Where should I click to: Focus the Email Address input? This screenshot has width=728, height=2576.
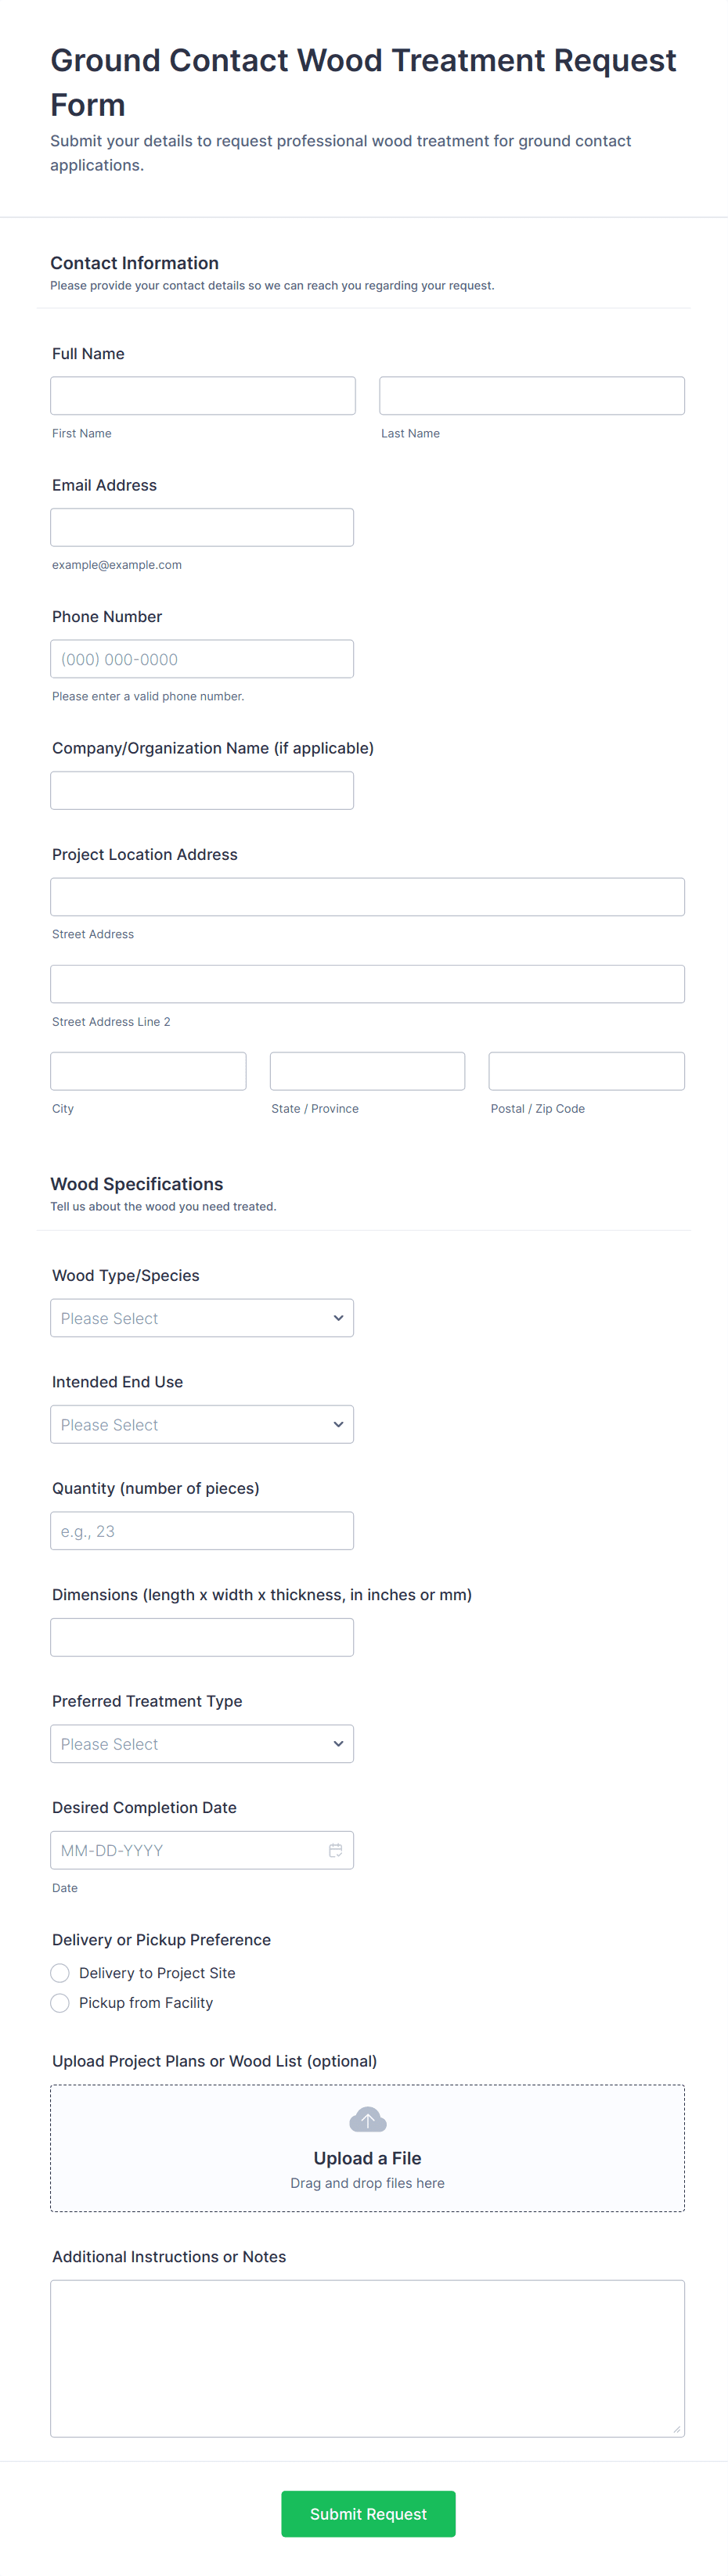click(202, 527)
